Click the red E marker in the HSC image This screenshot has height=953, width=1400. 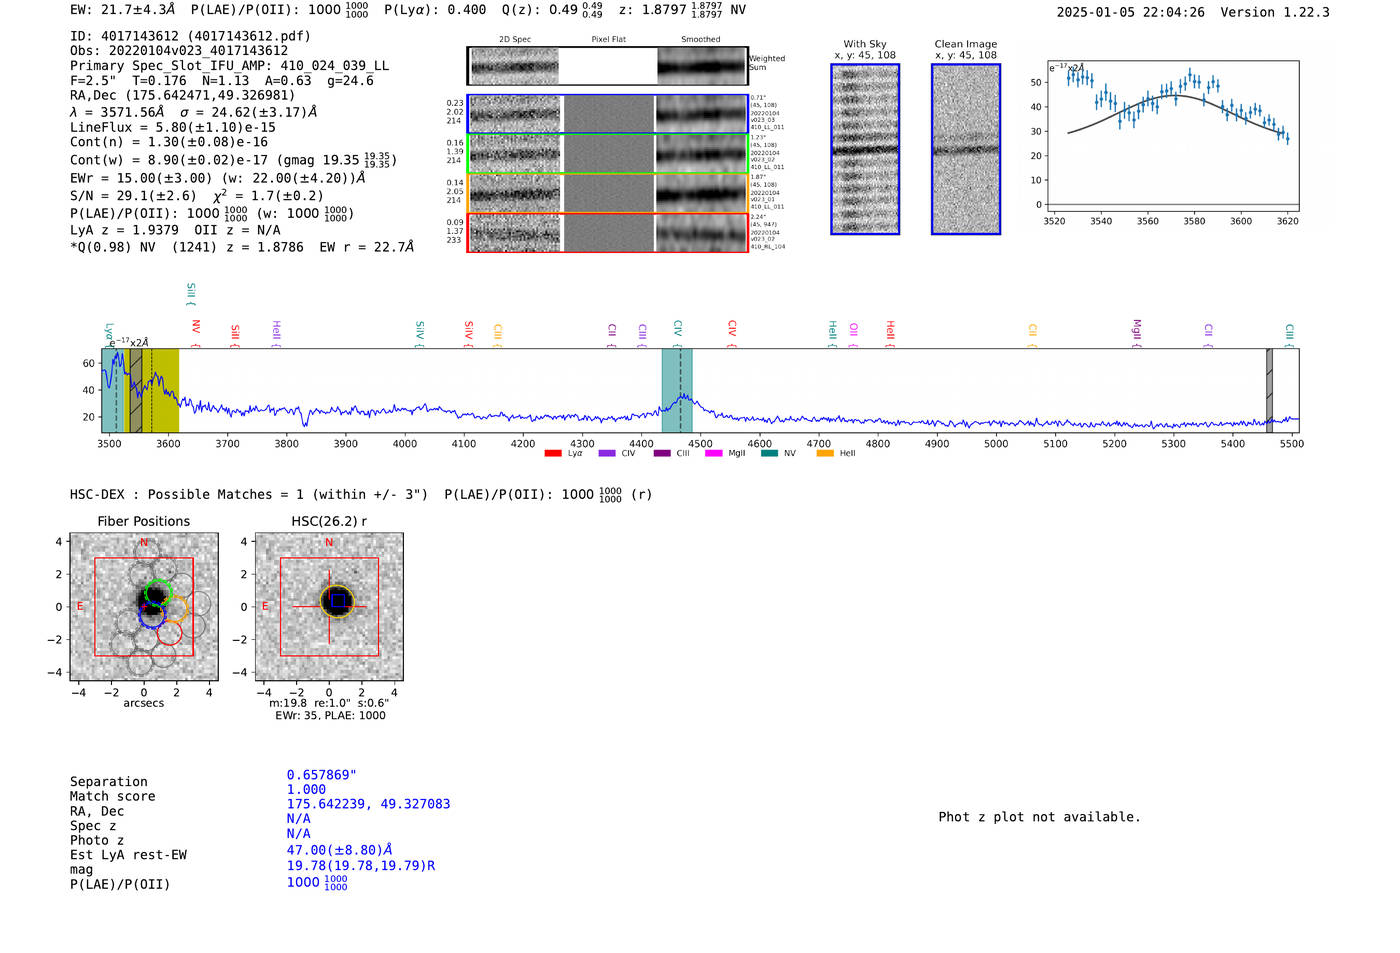[265, 607]
